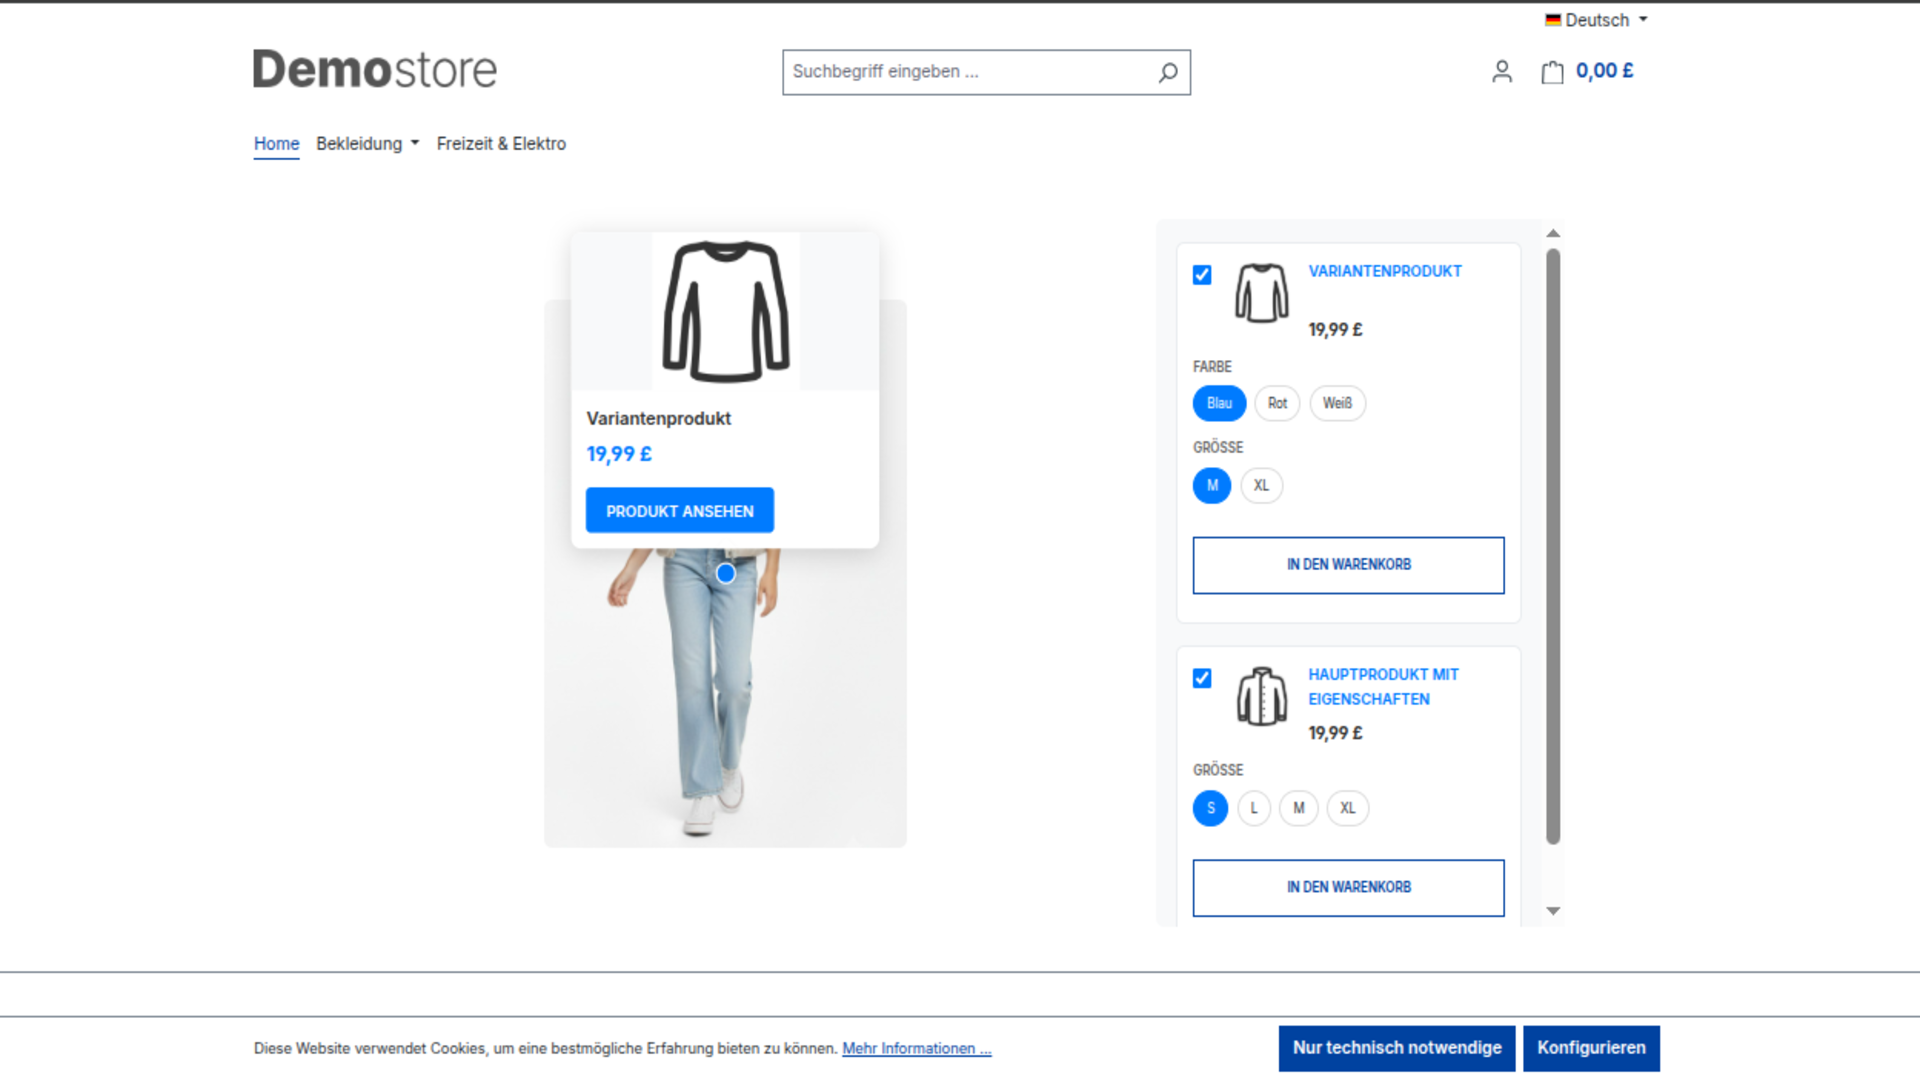Image resolution: width=1920 pixels, height=1080 pixels.
Task: Add Variantenprodukt with IN DEN WARENKORB
Action: [x=1348, y=565]
